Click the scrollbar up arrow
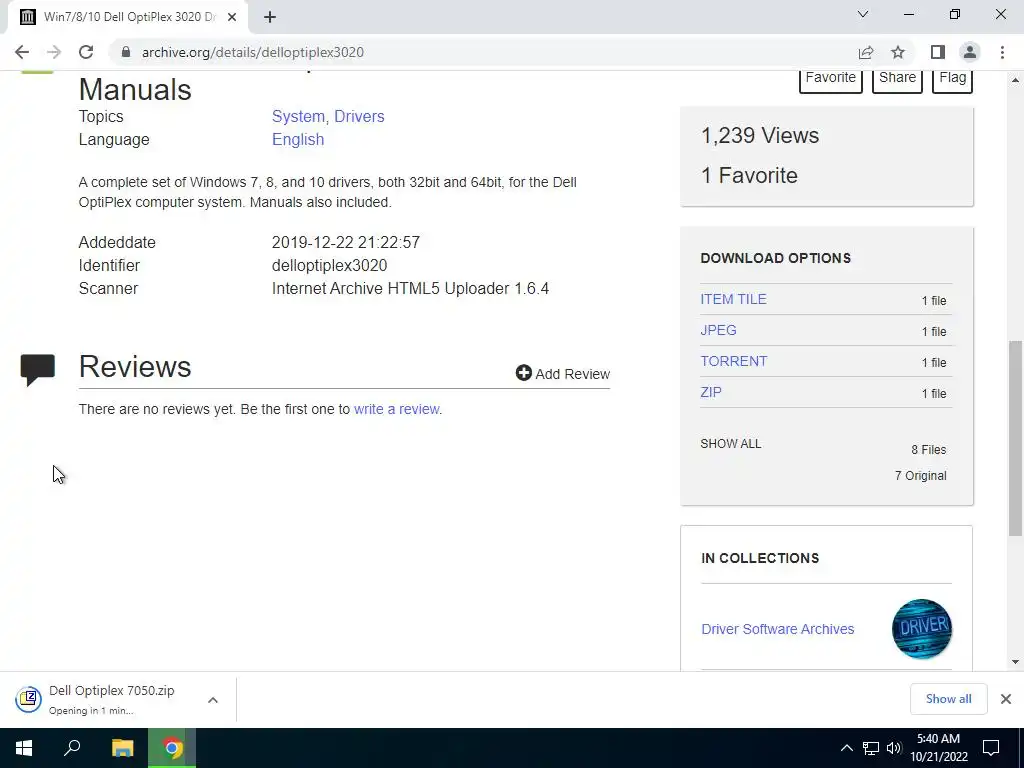The width and height of the screenshot is (1024, 768). (1015, 80)
